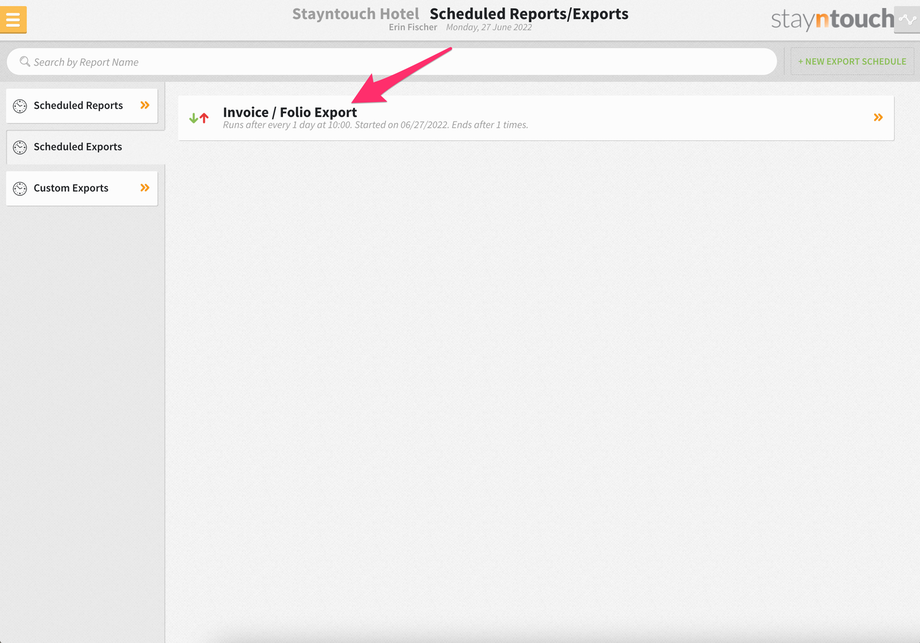The width and height of the screenshot is (920, 643).
Task: Open Invoice / Folio Export schedule
Action: [536, 118]
